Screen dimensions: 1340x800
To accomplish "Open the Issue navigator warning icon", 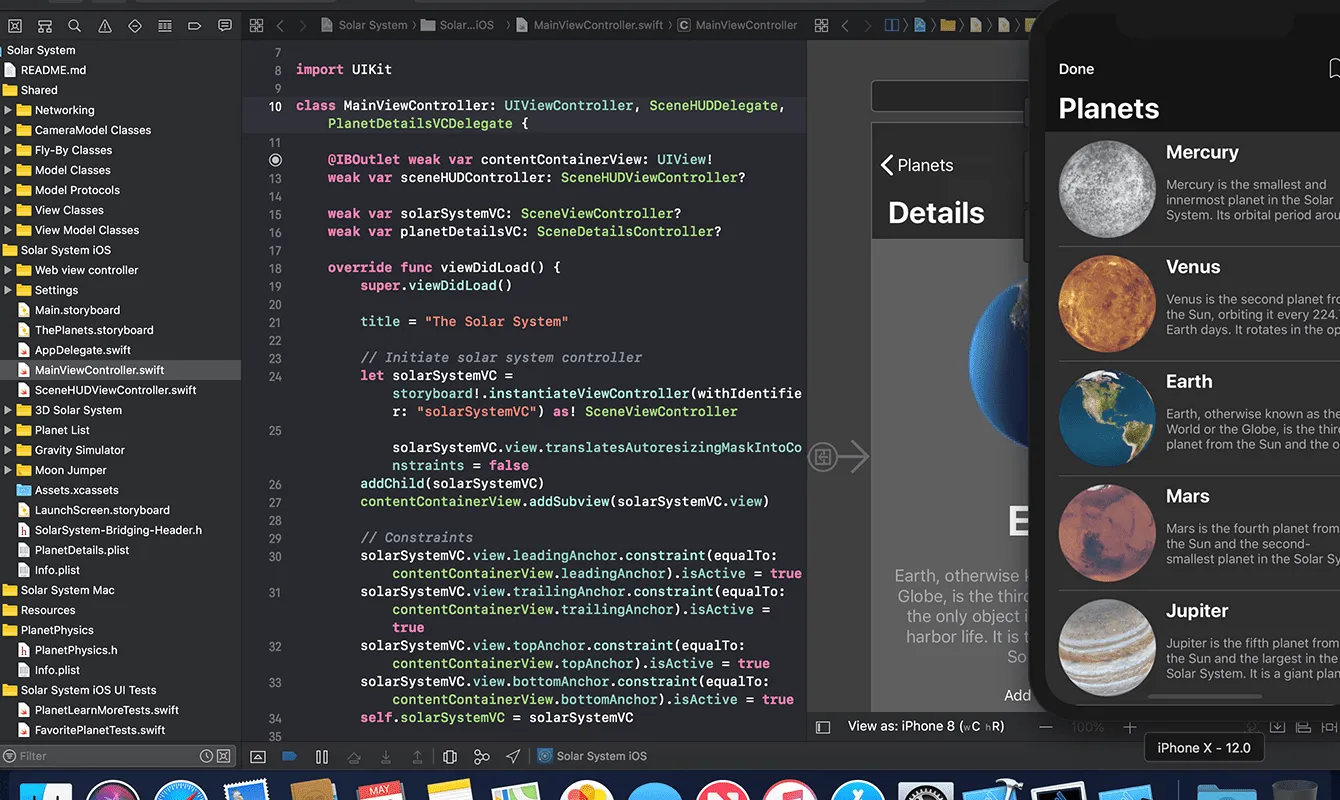I will [x=104, y=25].
